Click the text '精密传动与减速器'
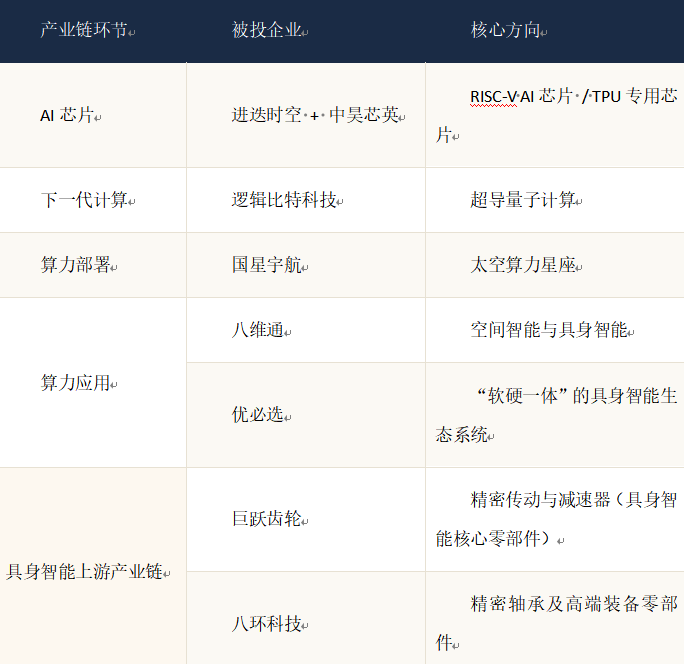 click(x=540, y=500)
